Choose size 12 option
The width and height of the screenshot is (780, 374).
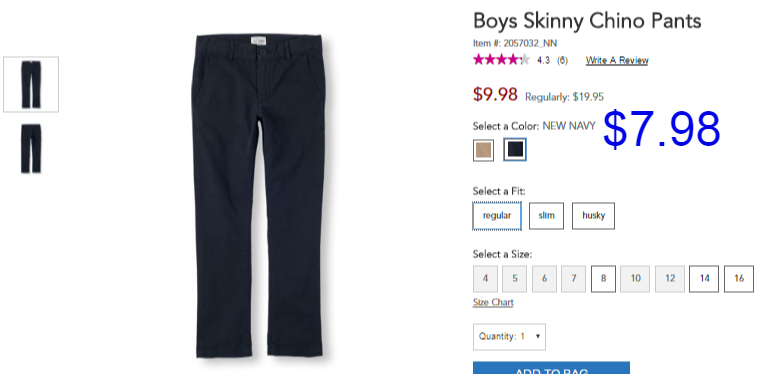point(670,279)
